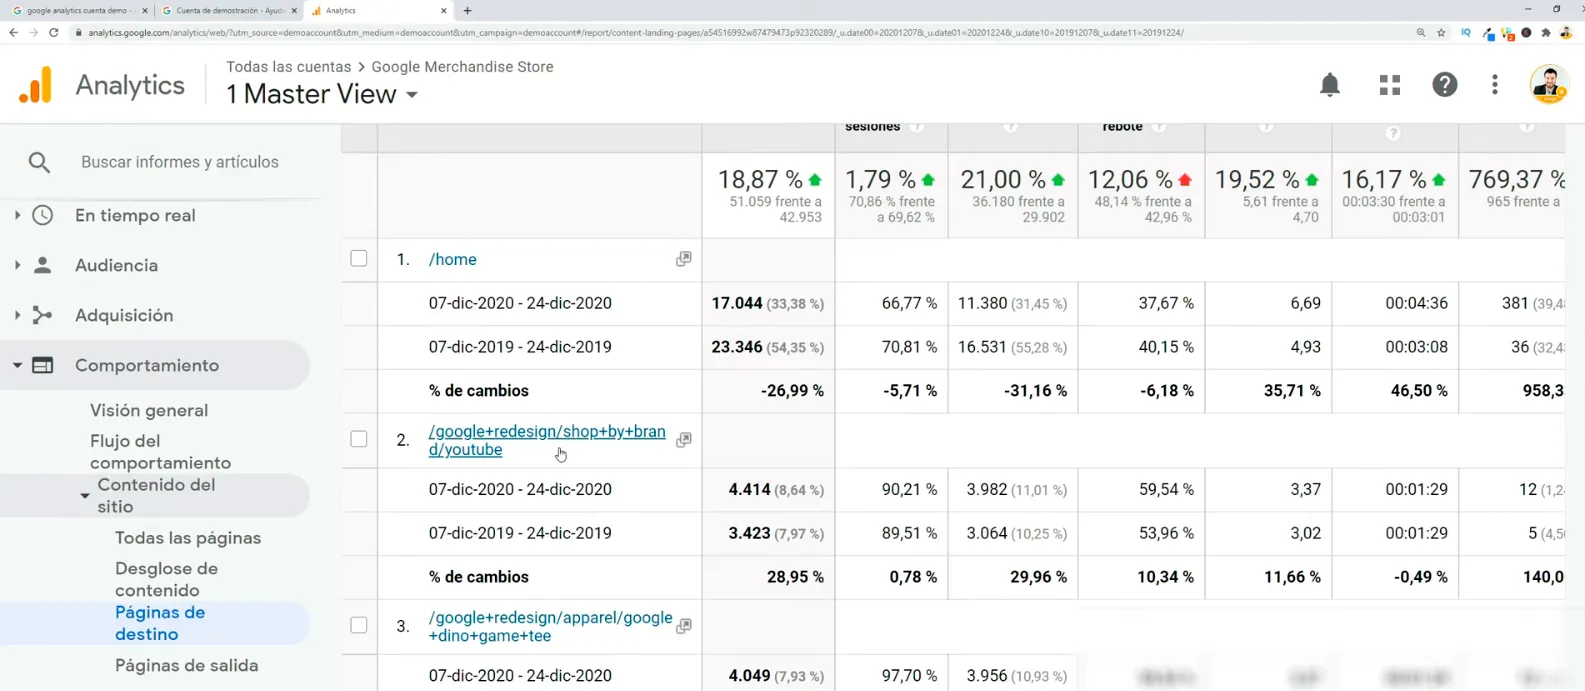
Task: Click the 00:04:36 duration value
Action: 1416,303
